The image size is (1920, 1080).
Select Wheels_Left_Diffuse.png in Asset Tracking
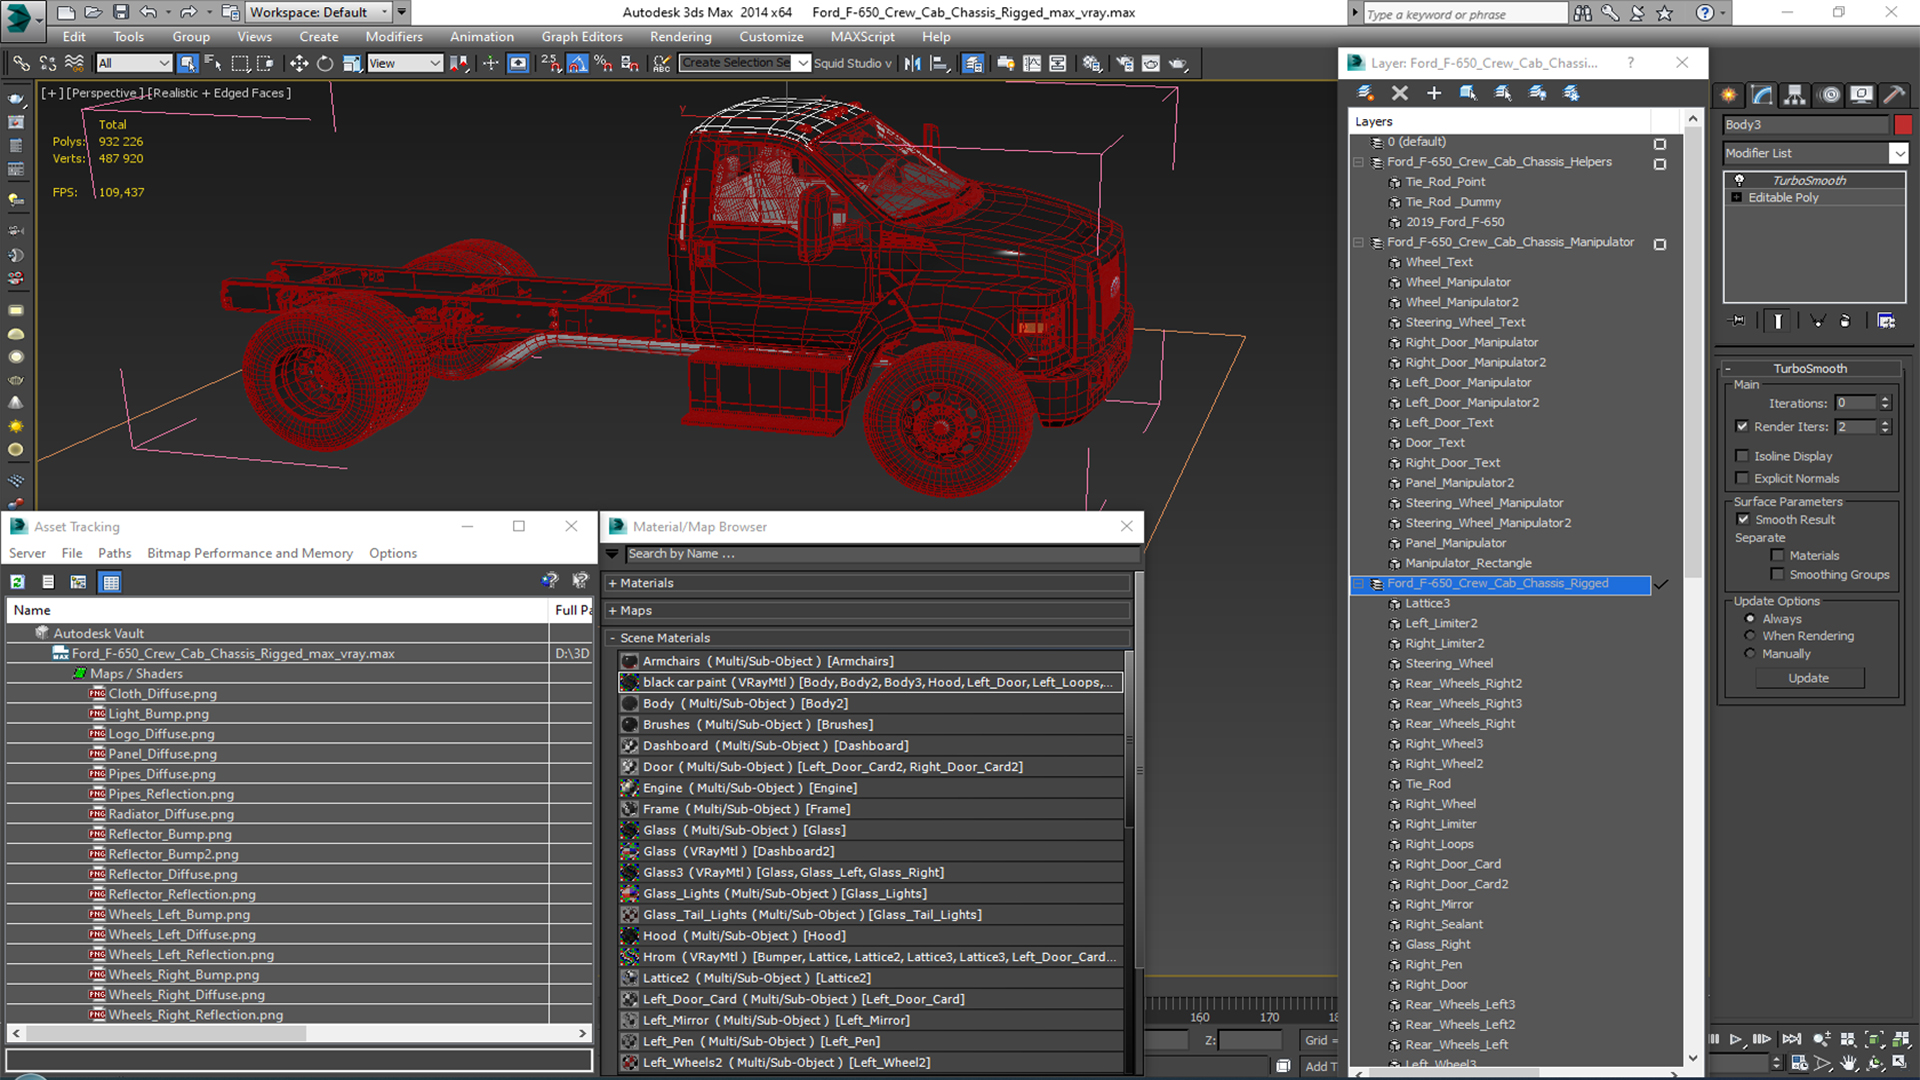(182, 935)
